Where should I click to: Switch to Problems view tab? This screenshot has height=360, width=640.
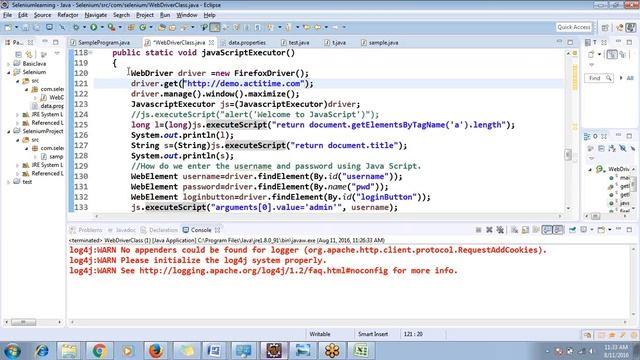[86, 230]
